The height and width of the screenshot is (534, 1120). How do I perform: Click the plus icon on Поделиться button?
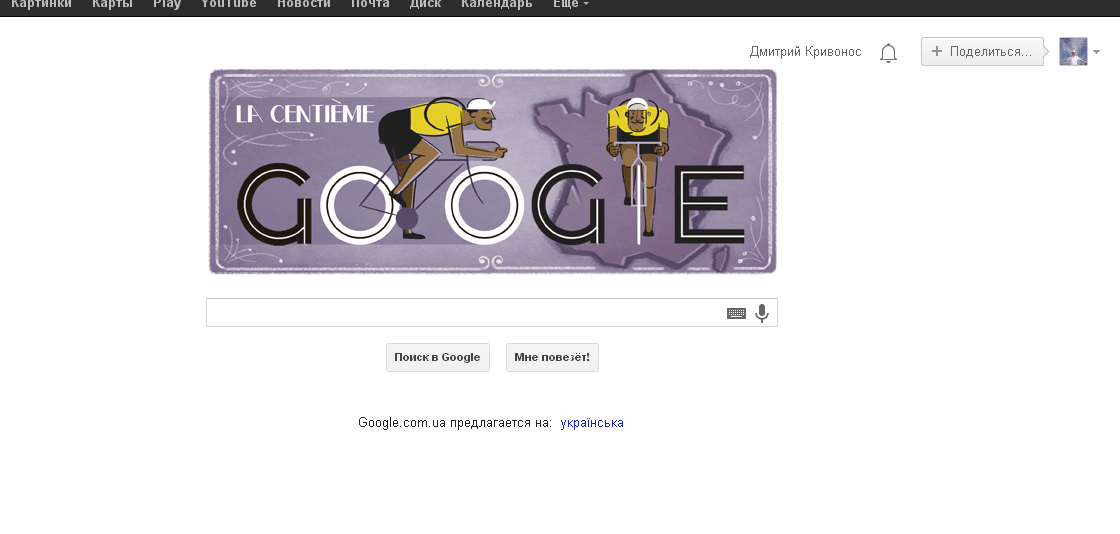coord(936,51)
